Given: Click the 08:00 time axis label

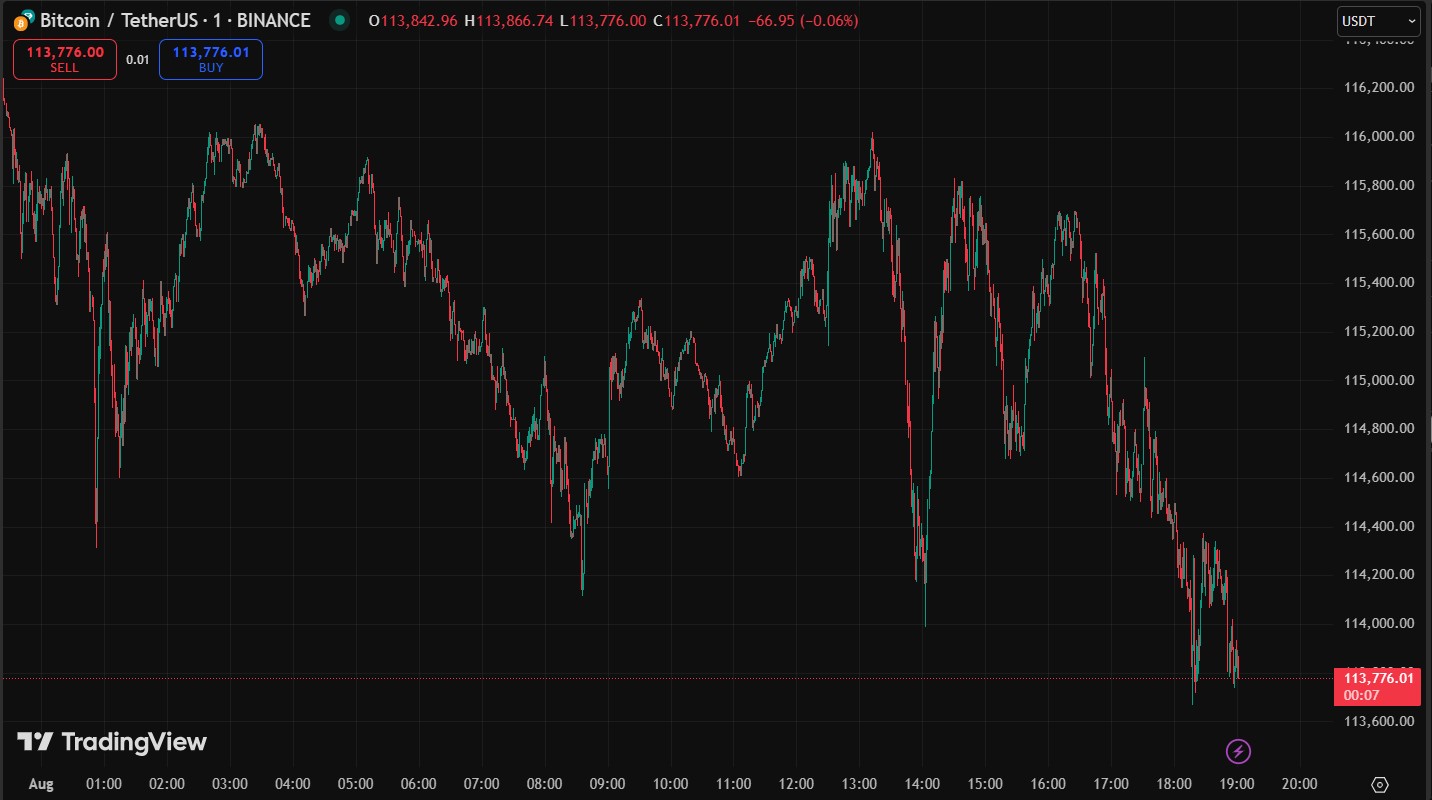Looking at the screenshot, I should tap(544, 784).
